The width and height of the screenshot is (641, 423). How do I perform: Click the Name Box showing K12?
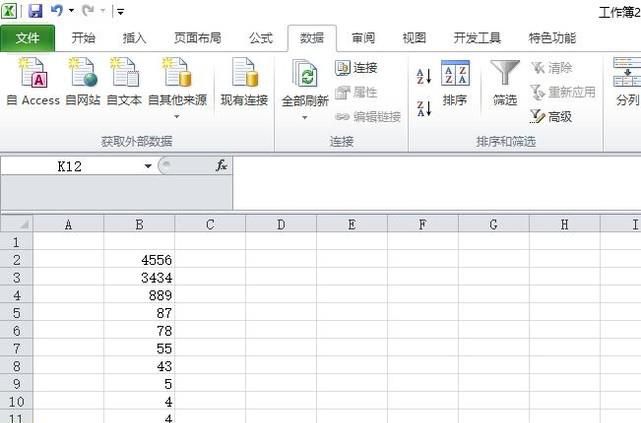tap(69, 166)
